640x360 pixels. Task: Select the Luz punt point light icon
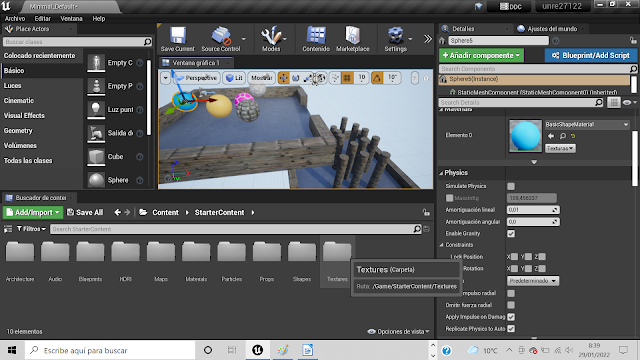(x=96, y=110)
